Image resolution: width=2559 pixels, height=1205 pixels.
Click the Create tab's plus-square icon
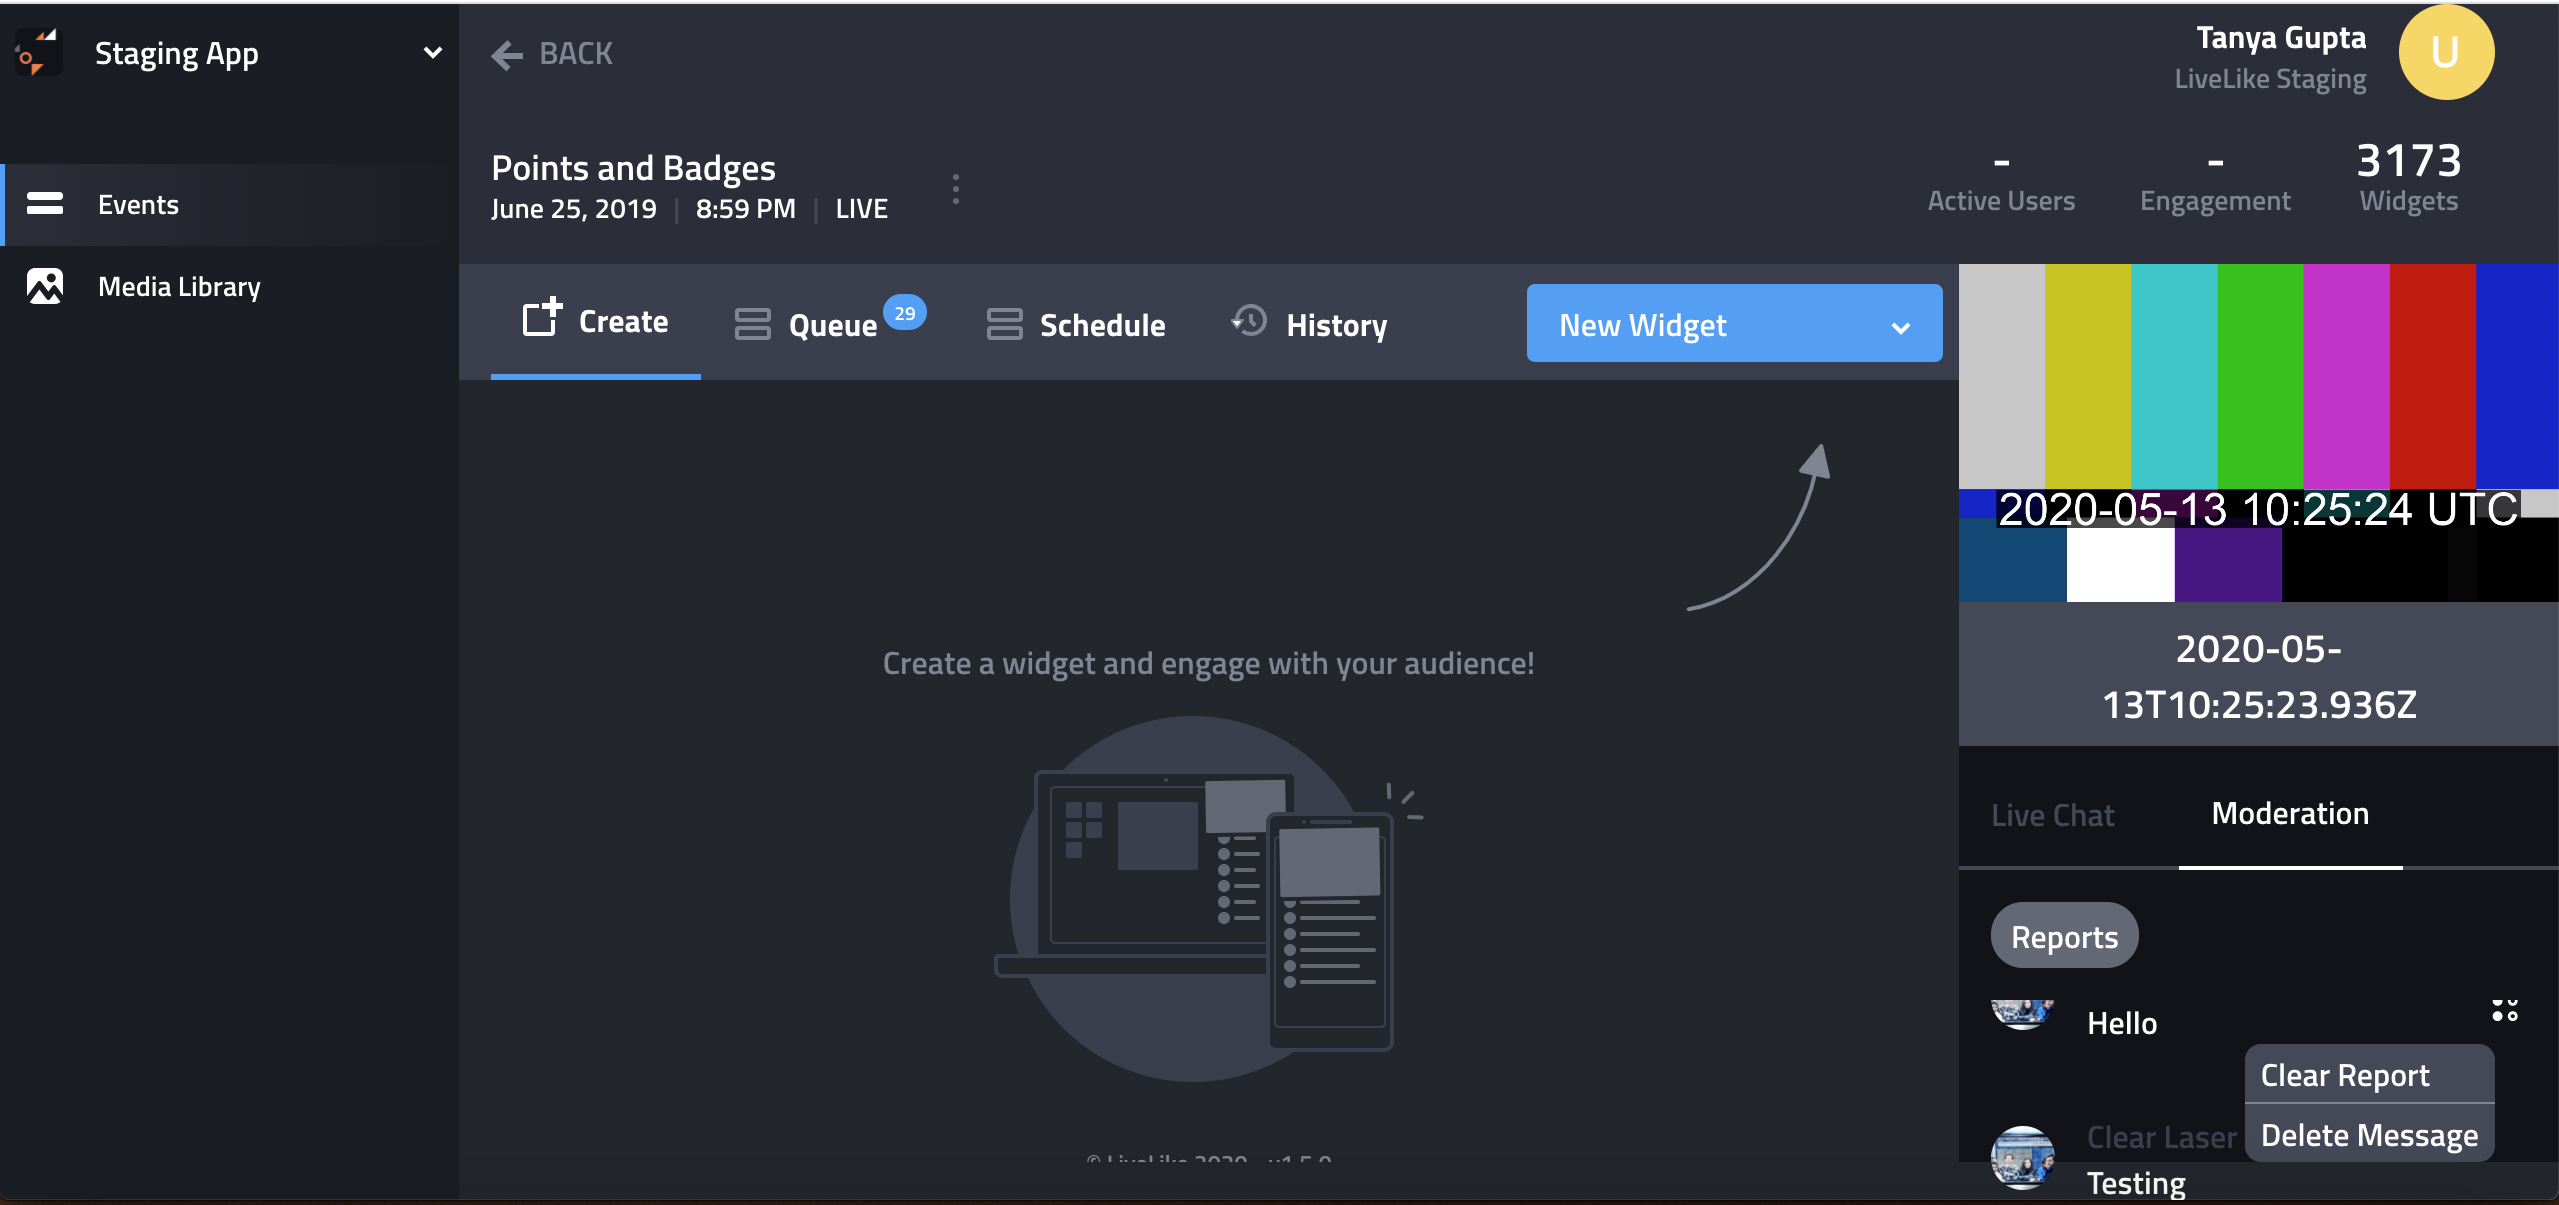click(x=542, y=319)
